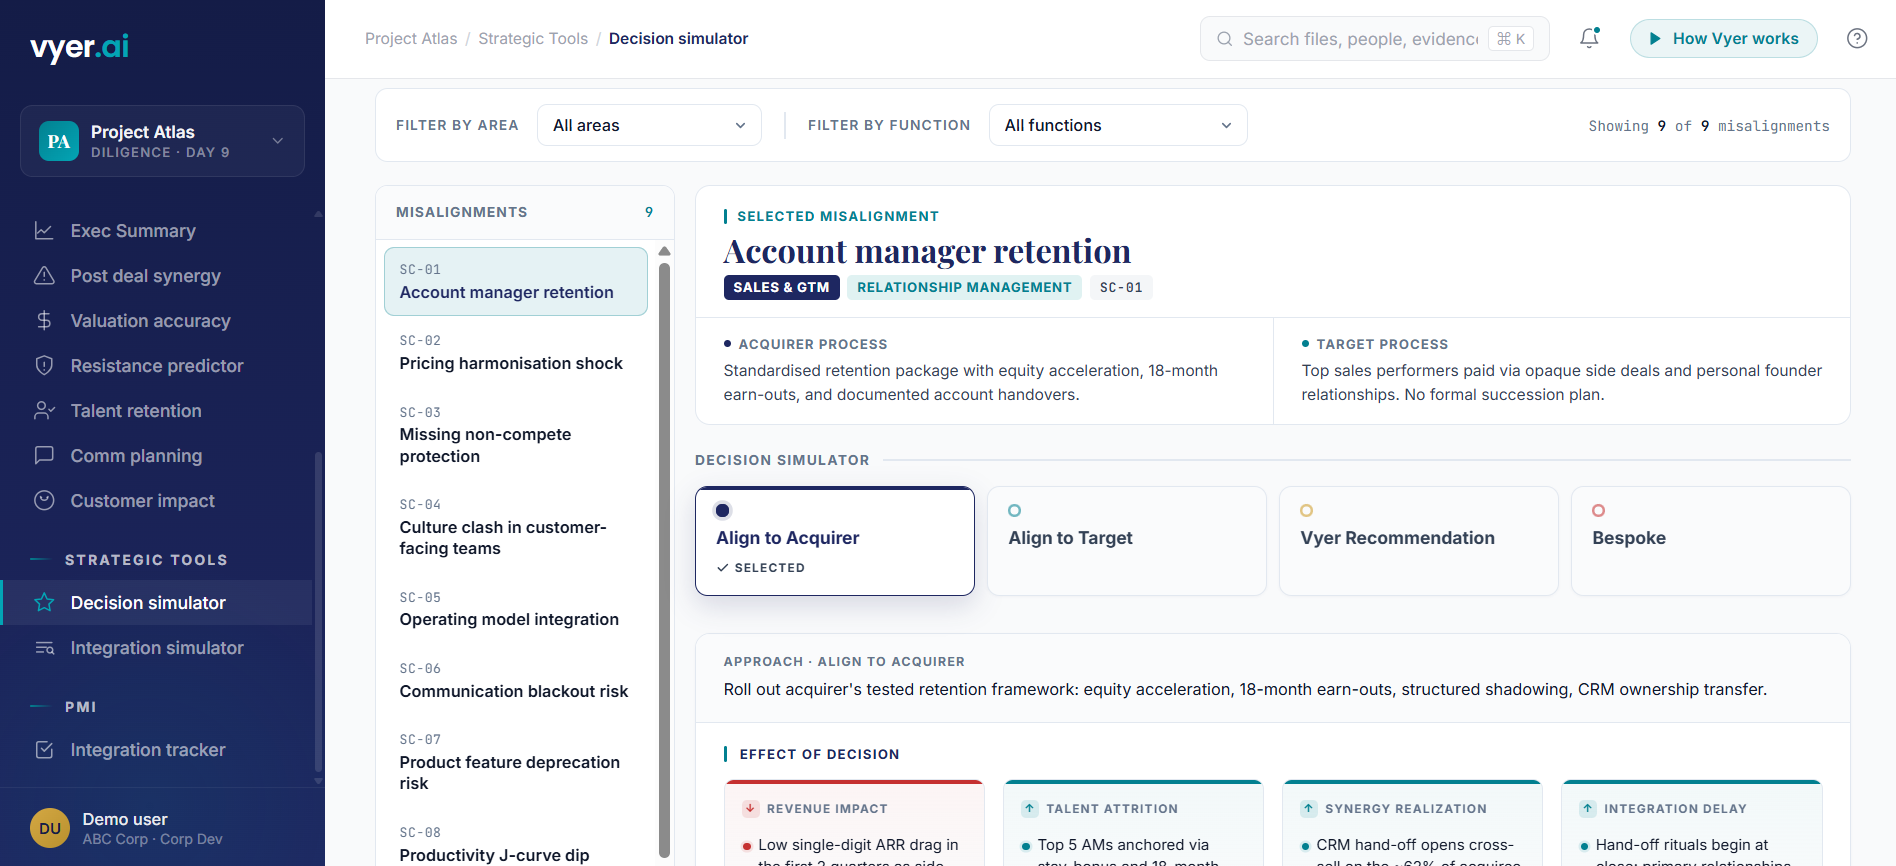Click the How Vyer works button
This screenshot has height=866, width=1896.
tap(1723, 39)
